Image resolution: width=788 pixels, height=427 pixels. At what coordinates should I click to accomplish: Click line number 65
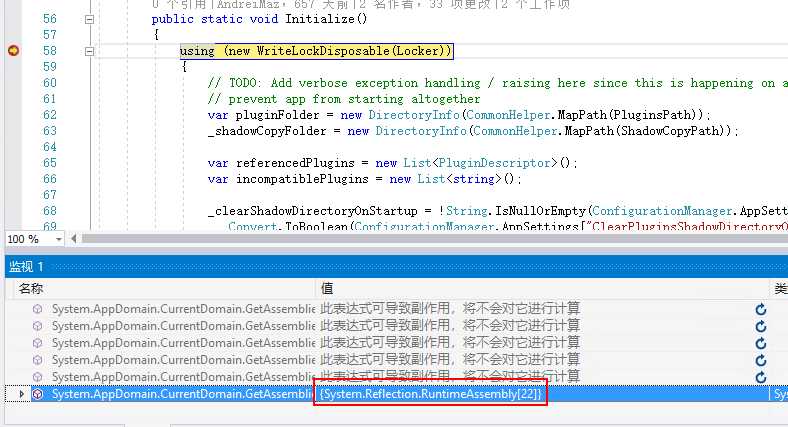tap(50, 163)
